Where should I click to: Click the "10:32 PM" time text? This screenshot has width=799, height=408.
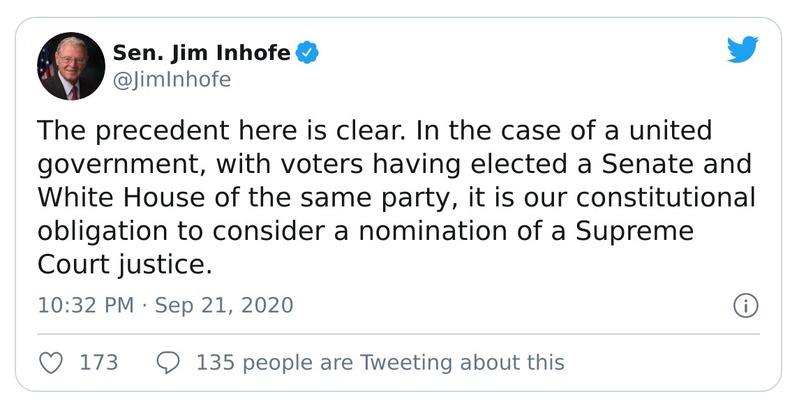(85, 305)
